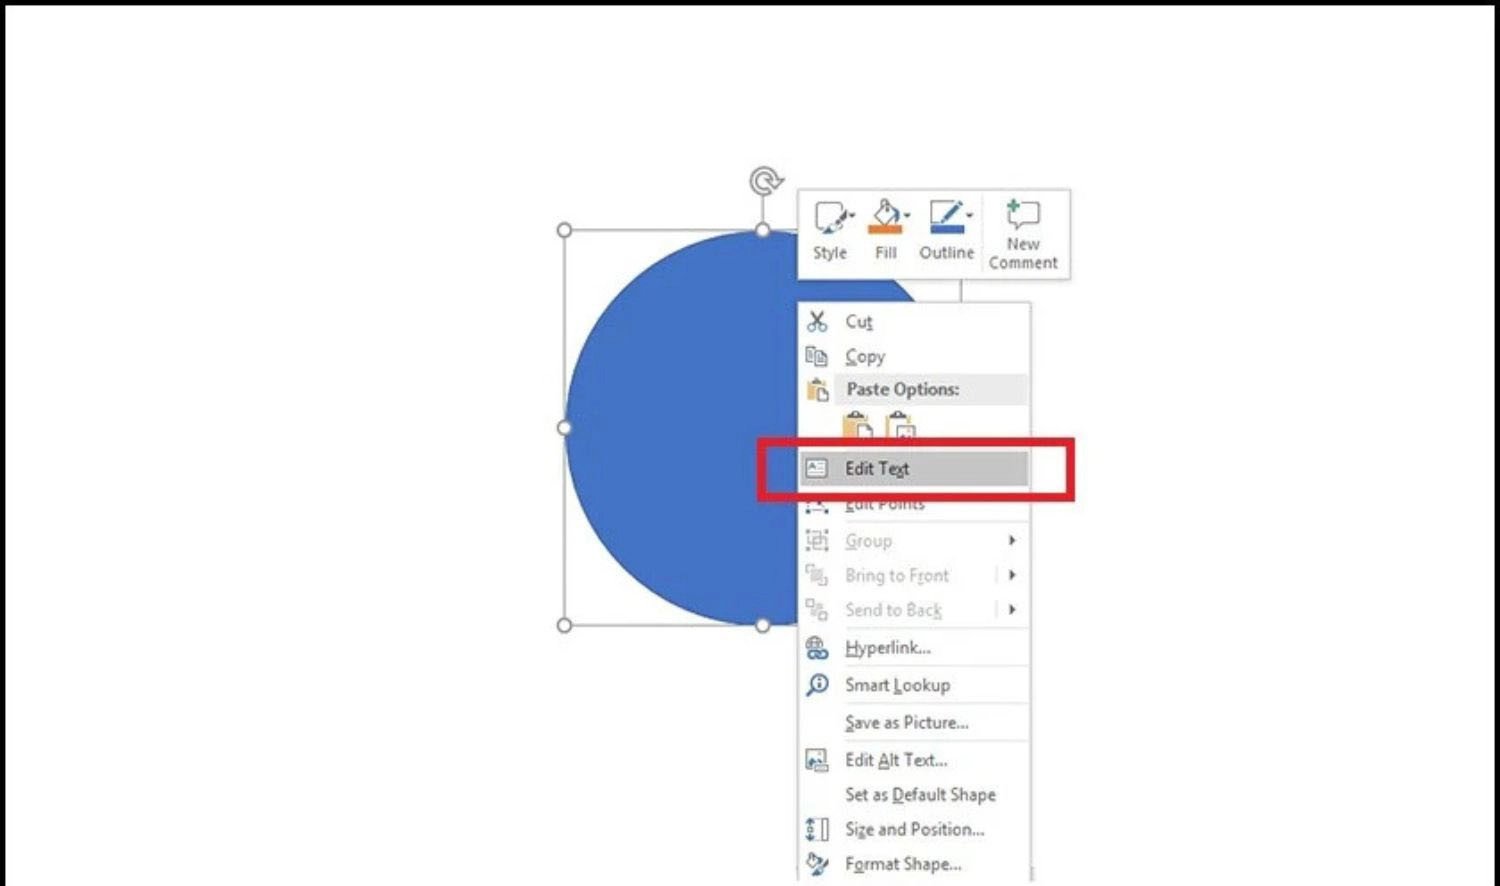The height and width of the screenshot is (886, 1500).
Task: Click the Group icon
Action: pos(817,540)
